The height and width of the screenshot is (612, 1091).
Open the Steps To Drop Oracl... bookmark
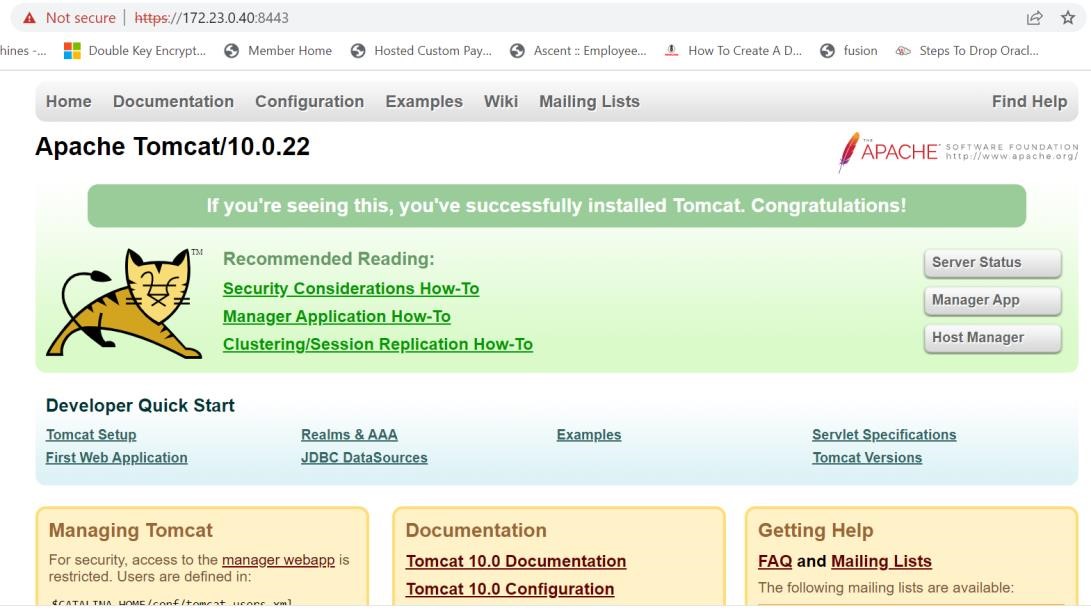point(967,51)
